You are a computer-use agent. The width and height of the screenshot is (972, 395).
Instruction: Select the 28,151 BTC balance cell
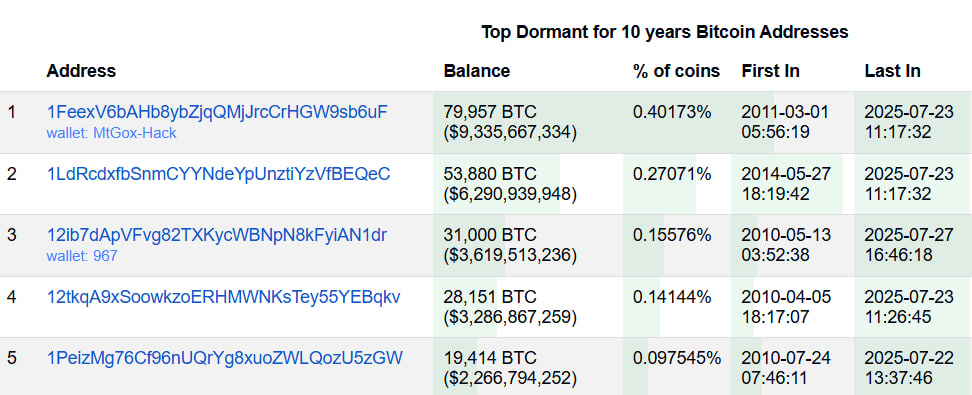(490, 297)
